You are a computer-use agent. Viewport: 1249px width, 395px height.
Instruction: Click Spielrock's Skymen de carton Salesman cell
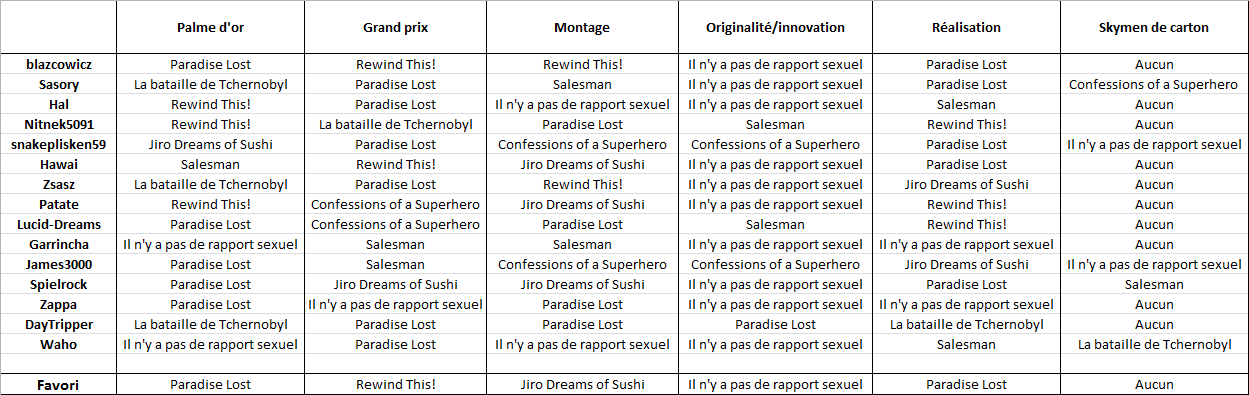(1154, 284)
